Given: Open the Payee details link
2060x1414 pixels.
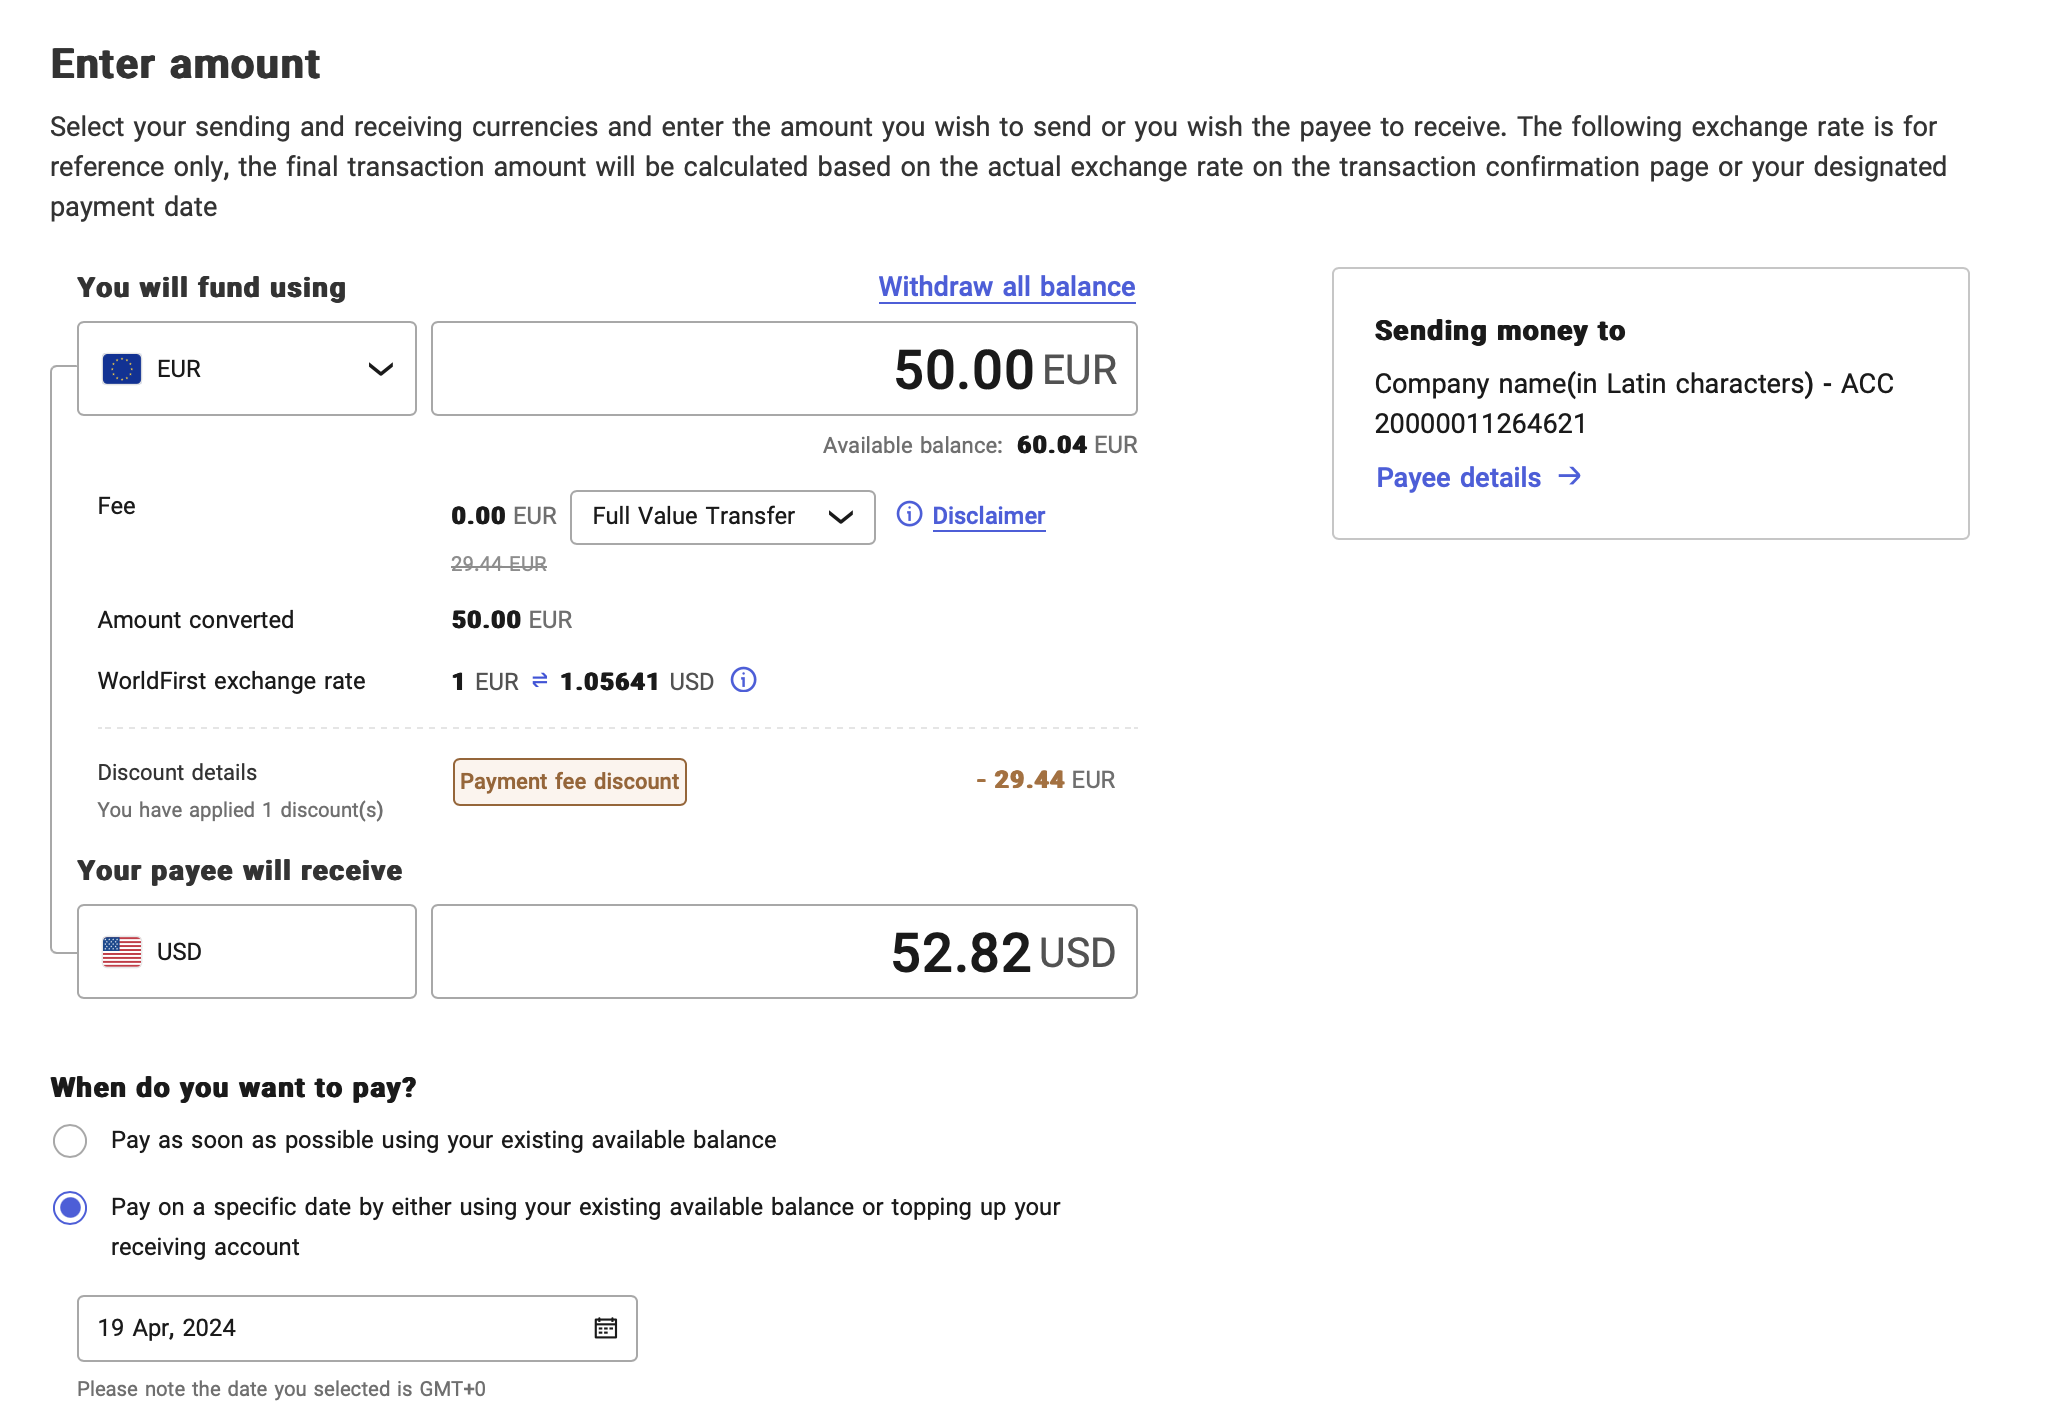Looking at the screenshot, I should (x=1458, y=478).
